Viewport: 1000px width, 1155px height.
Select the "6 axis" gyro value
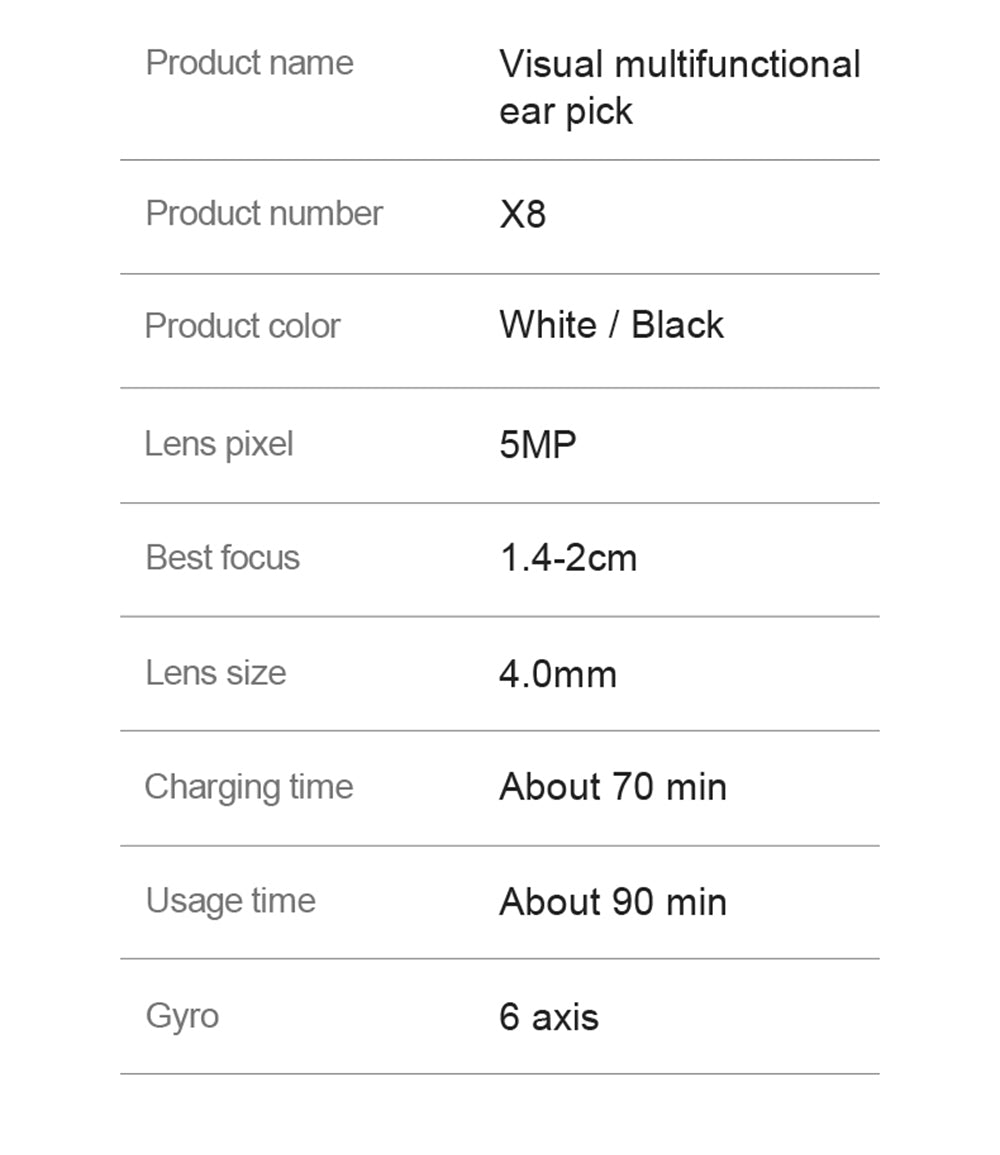pos(548,1017)
